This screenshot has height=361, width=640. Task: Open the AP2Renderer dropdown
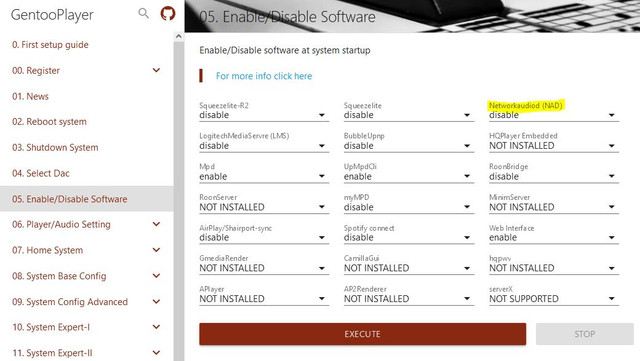coord(409,299)
